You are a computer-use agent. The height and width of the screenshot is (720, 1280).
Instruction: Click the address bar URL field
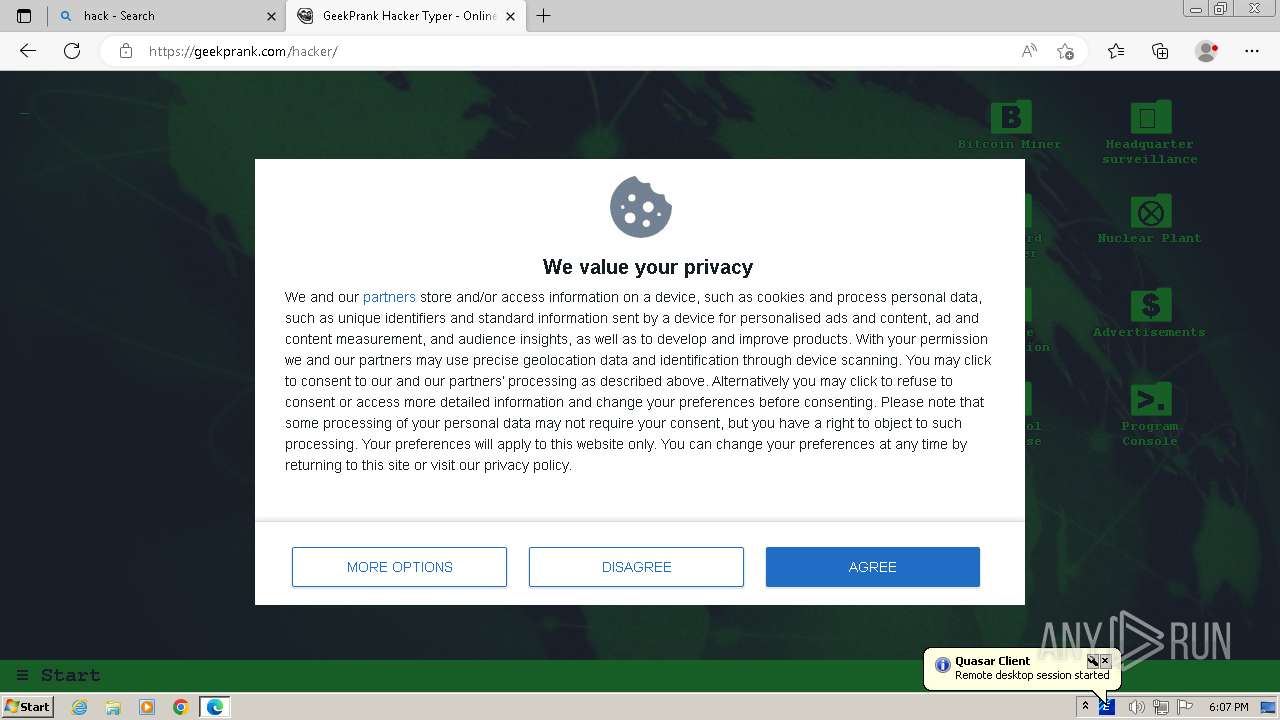(570, 51)
